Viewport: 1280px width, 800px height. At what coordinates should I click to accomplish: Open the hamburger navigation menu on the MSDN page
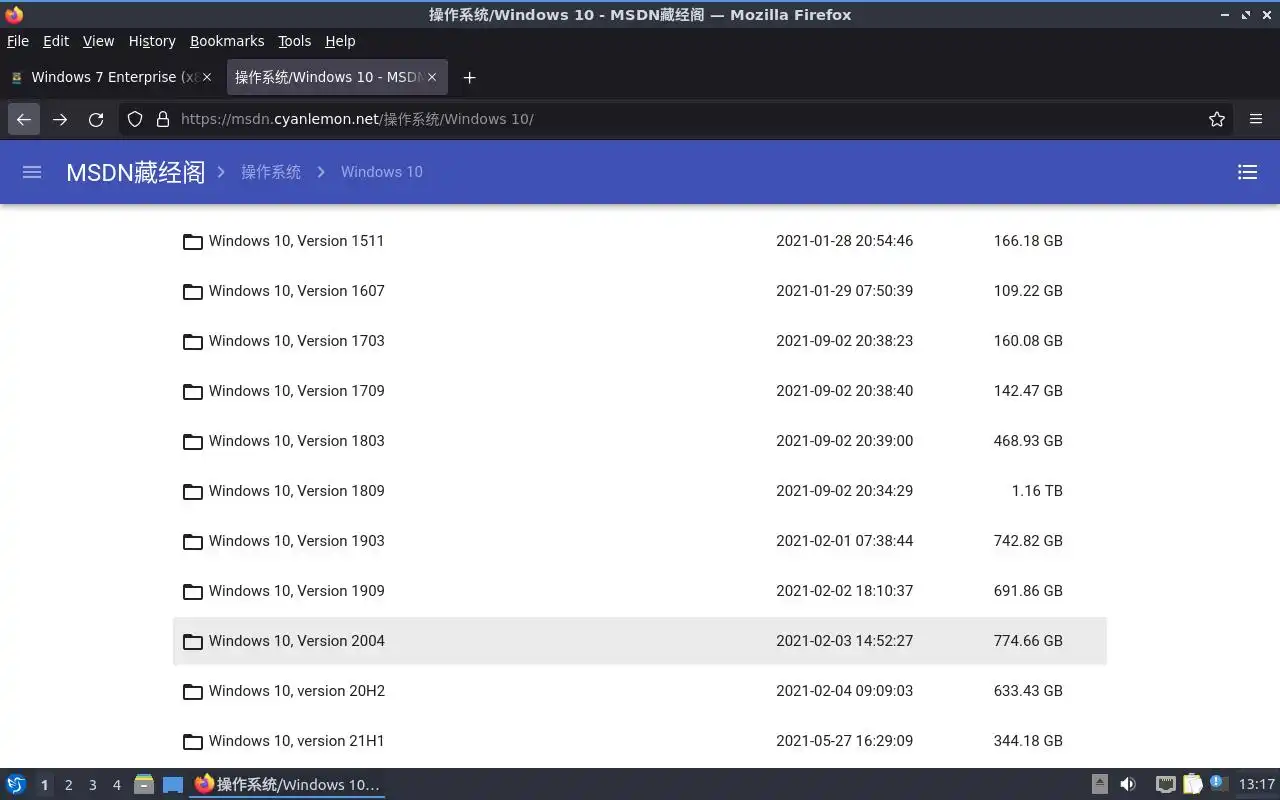pyautogui.click(x=32, y=172)
